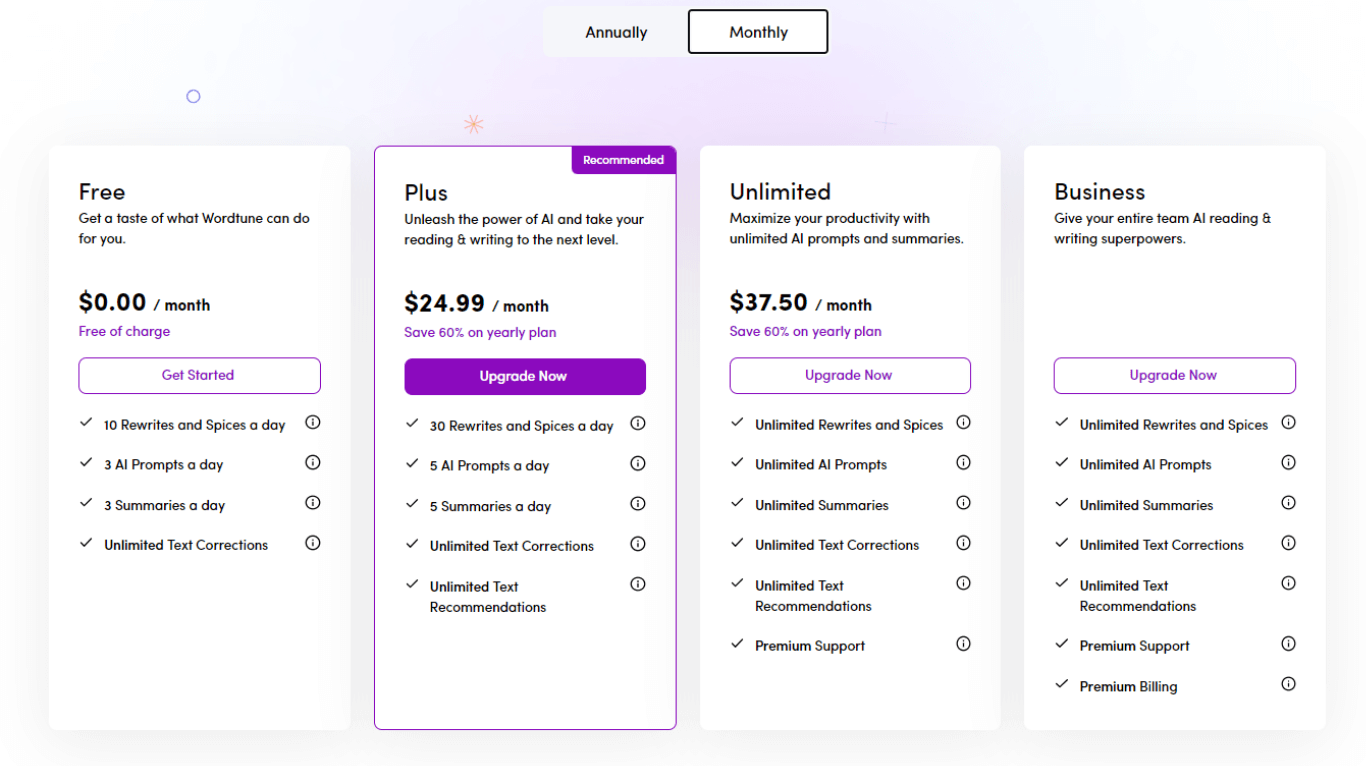This screenshot has width=1366, height=766.
Task: Click info icon next to Free plan's 3 Summaries
Action: click(313, 503)
